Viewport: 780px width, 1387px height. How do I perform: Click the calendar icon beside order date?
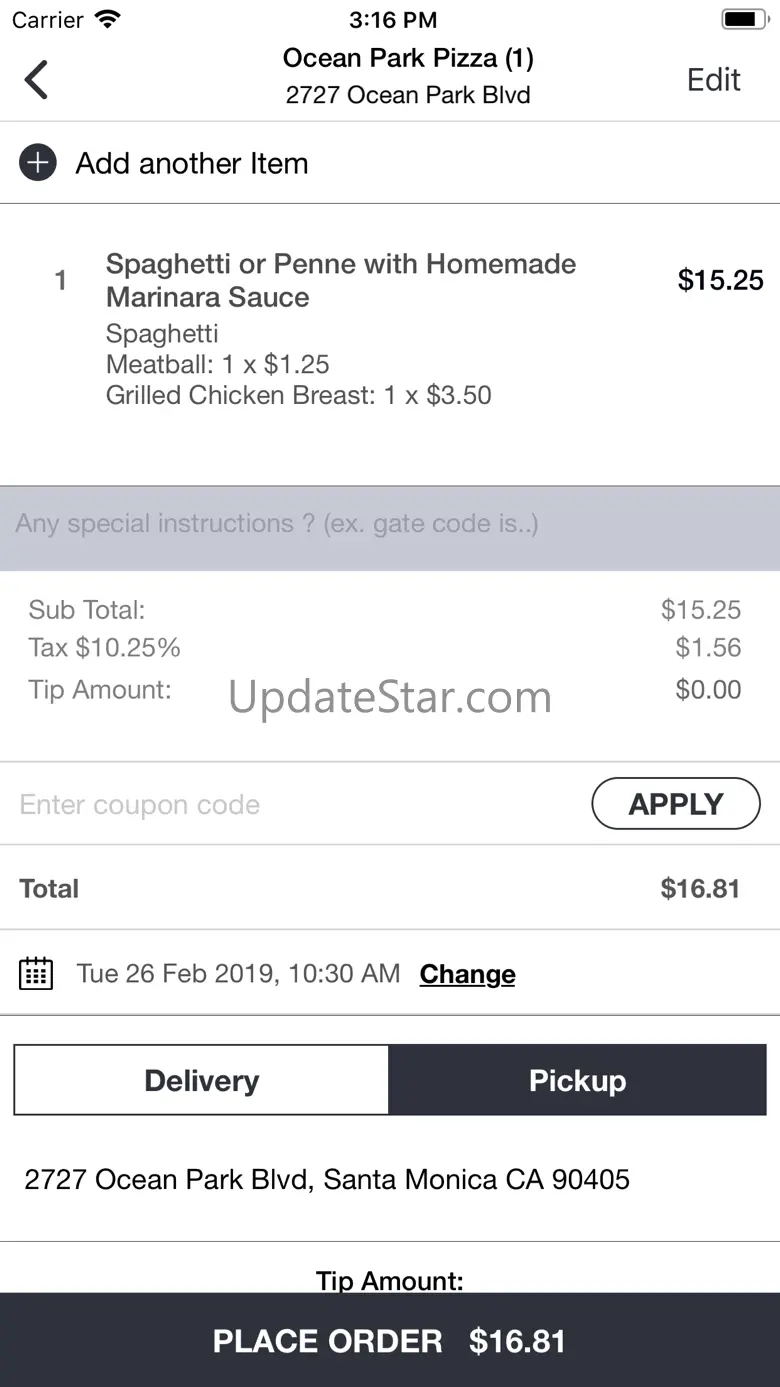pos(36,974)
